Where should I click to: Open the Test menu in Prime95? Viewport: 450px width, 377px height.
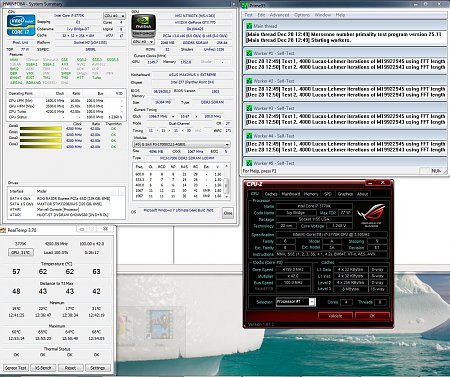[x=248, y=15]
